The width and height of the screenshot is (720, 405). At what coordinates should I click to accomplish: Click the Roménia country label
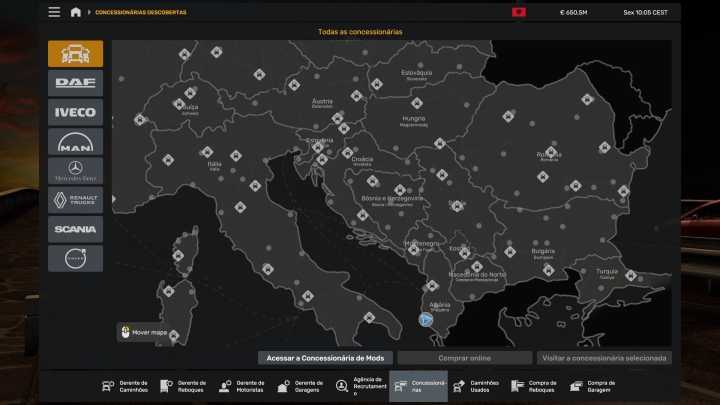point(549,155)
